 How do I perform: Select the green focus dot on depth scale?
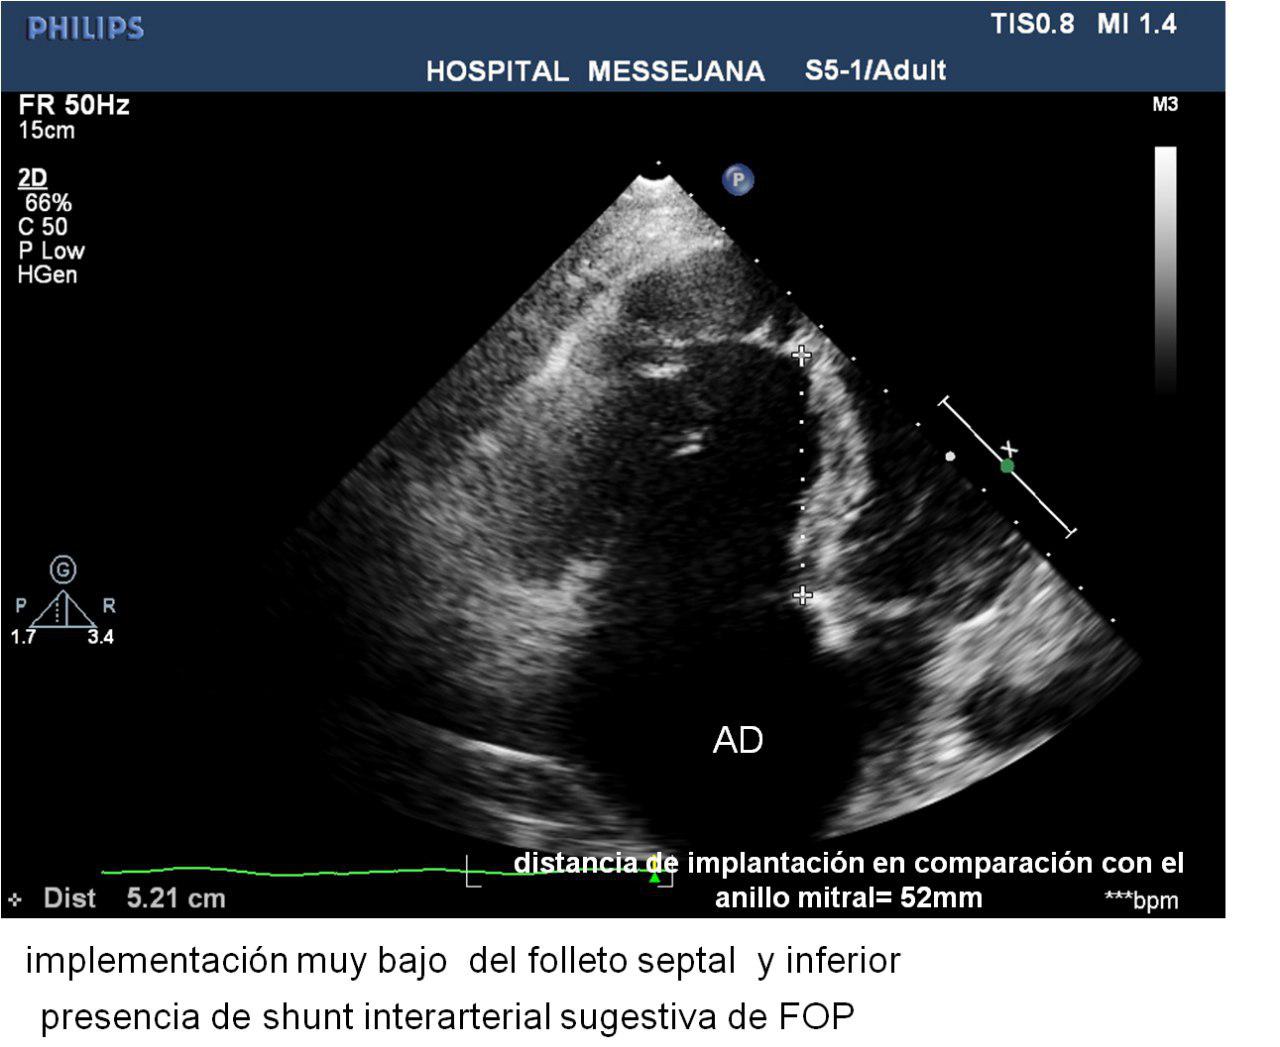click(1007, 466)
